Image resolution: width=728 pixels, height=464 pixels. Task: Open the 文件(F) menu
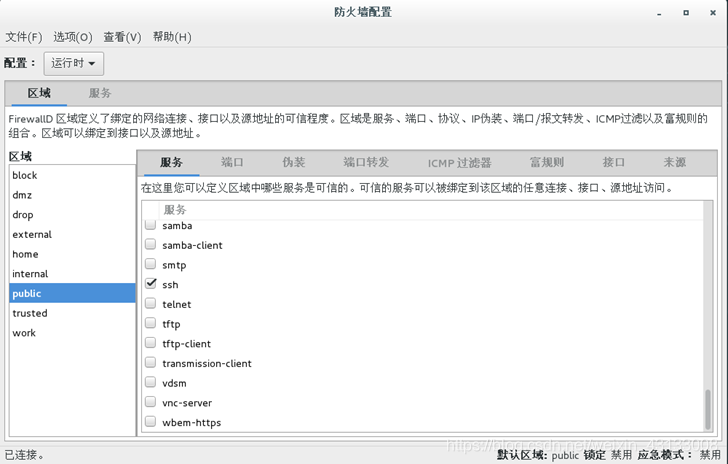click(24, 37)
